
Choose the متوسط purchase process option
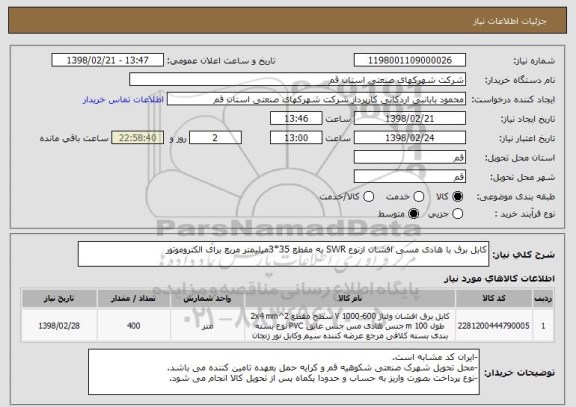(414, 214)
